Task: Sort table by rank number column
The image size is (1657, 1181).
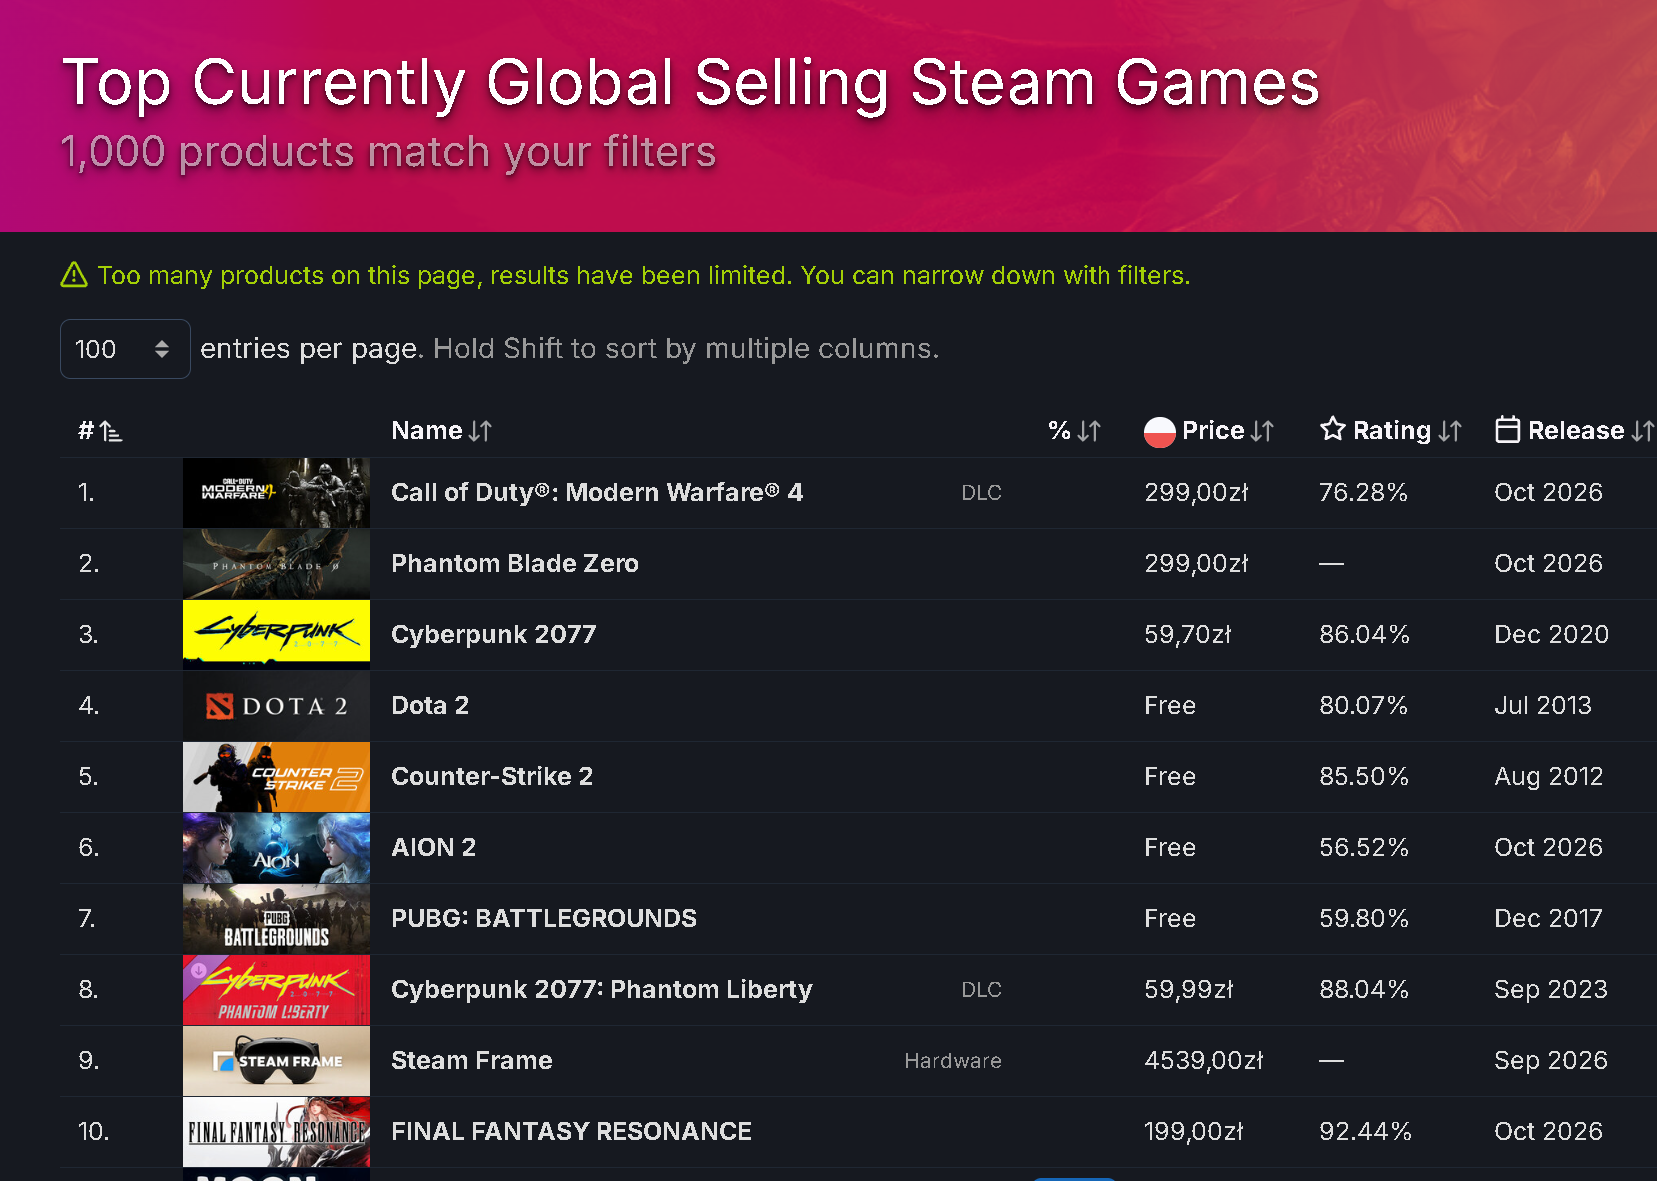Action: pos(100,431)
